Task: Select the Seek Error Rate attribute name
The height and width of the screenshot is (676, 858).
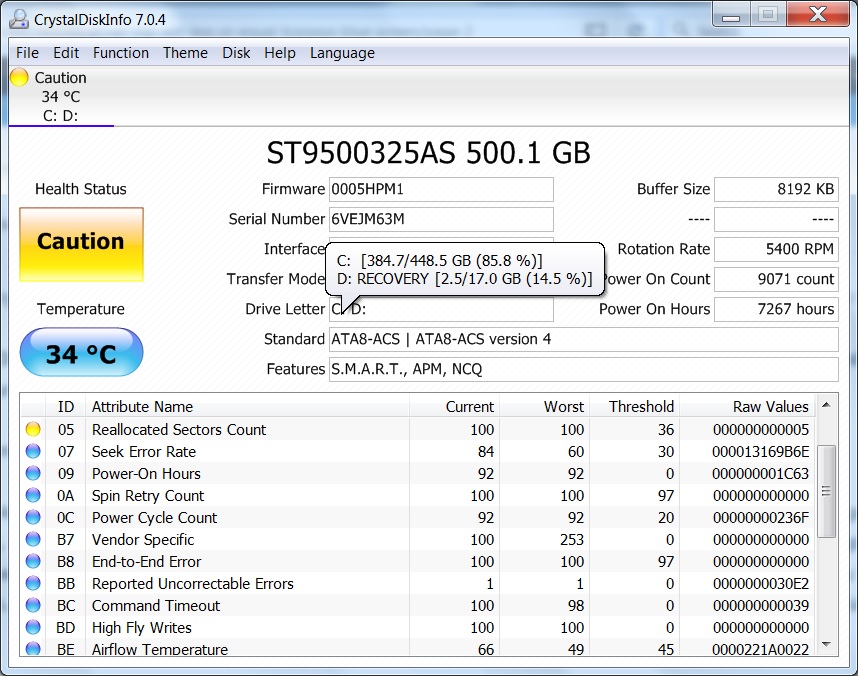Action: click(144, 452)
